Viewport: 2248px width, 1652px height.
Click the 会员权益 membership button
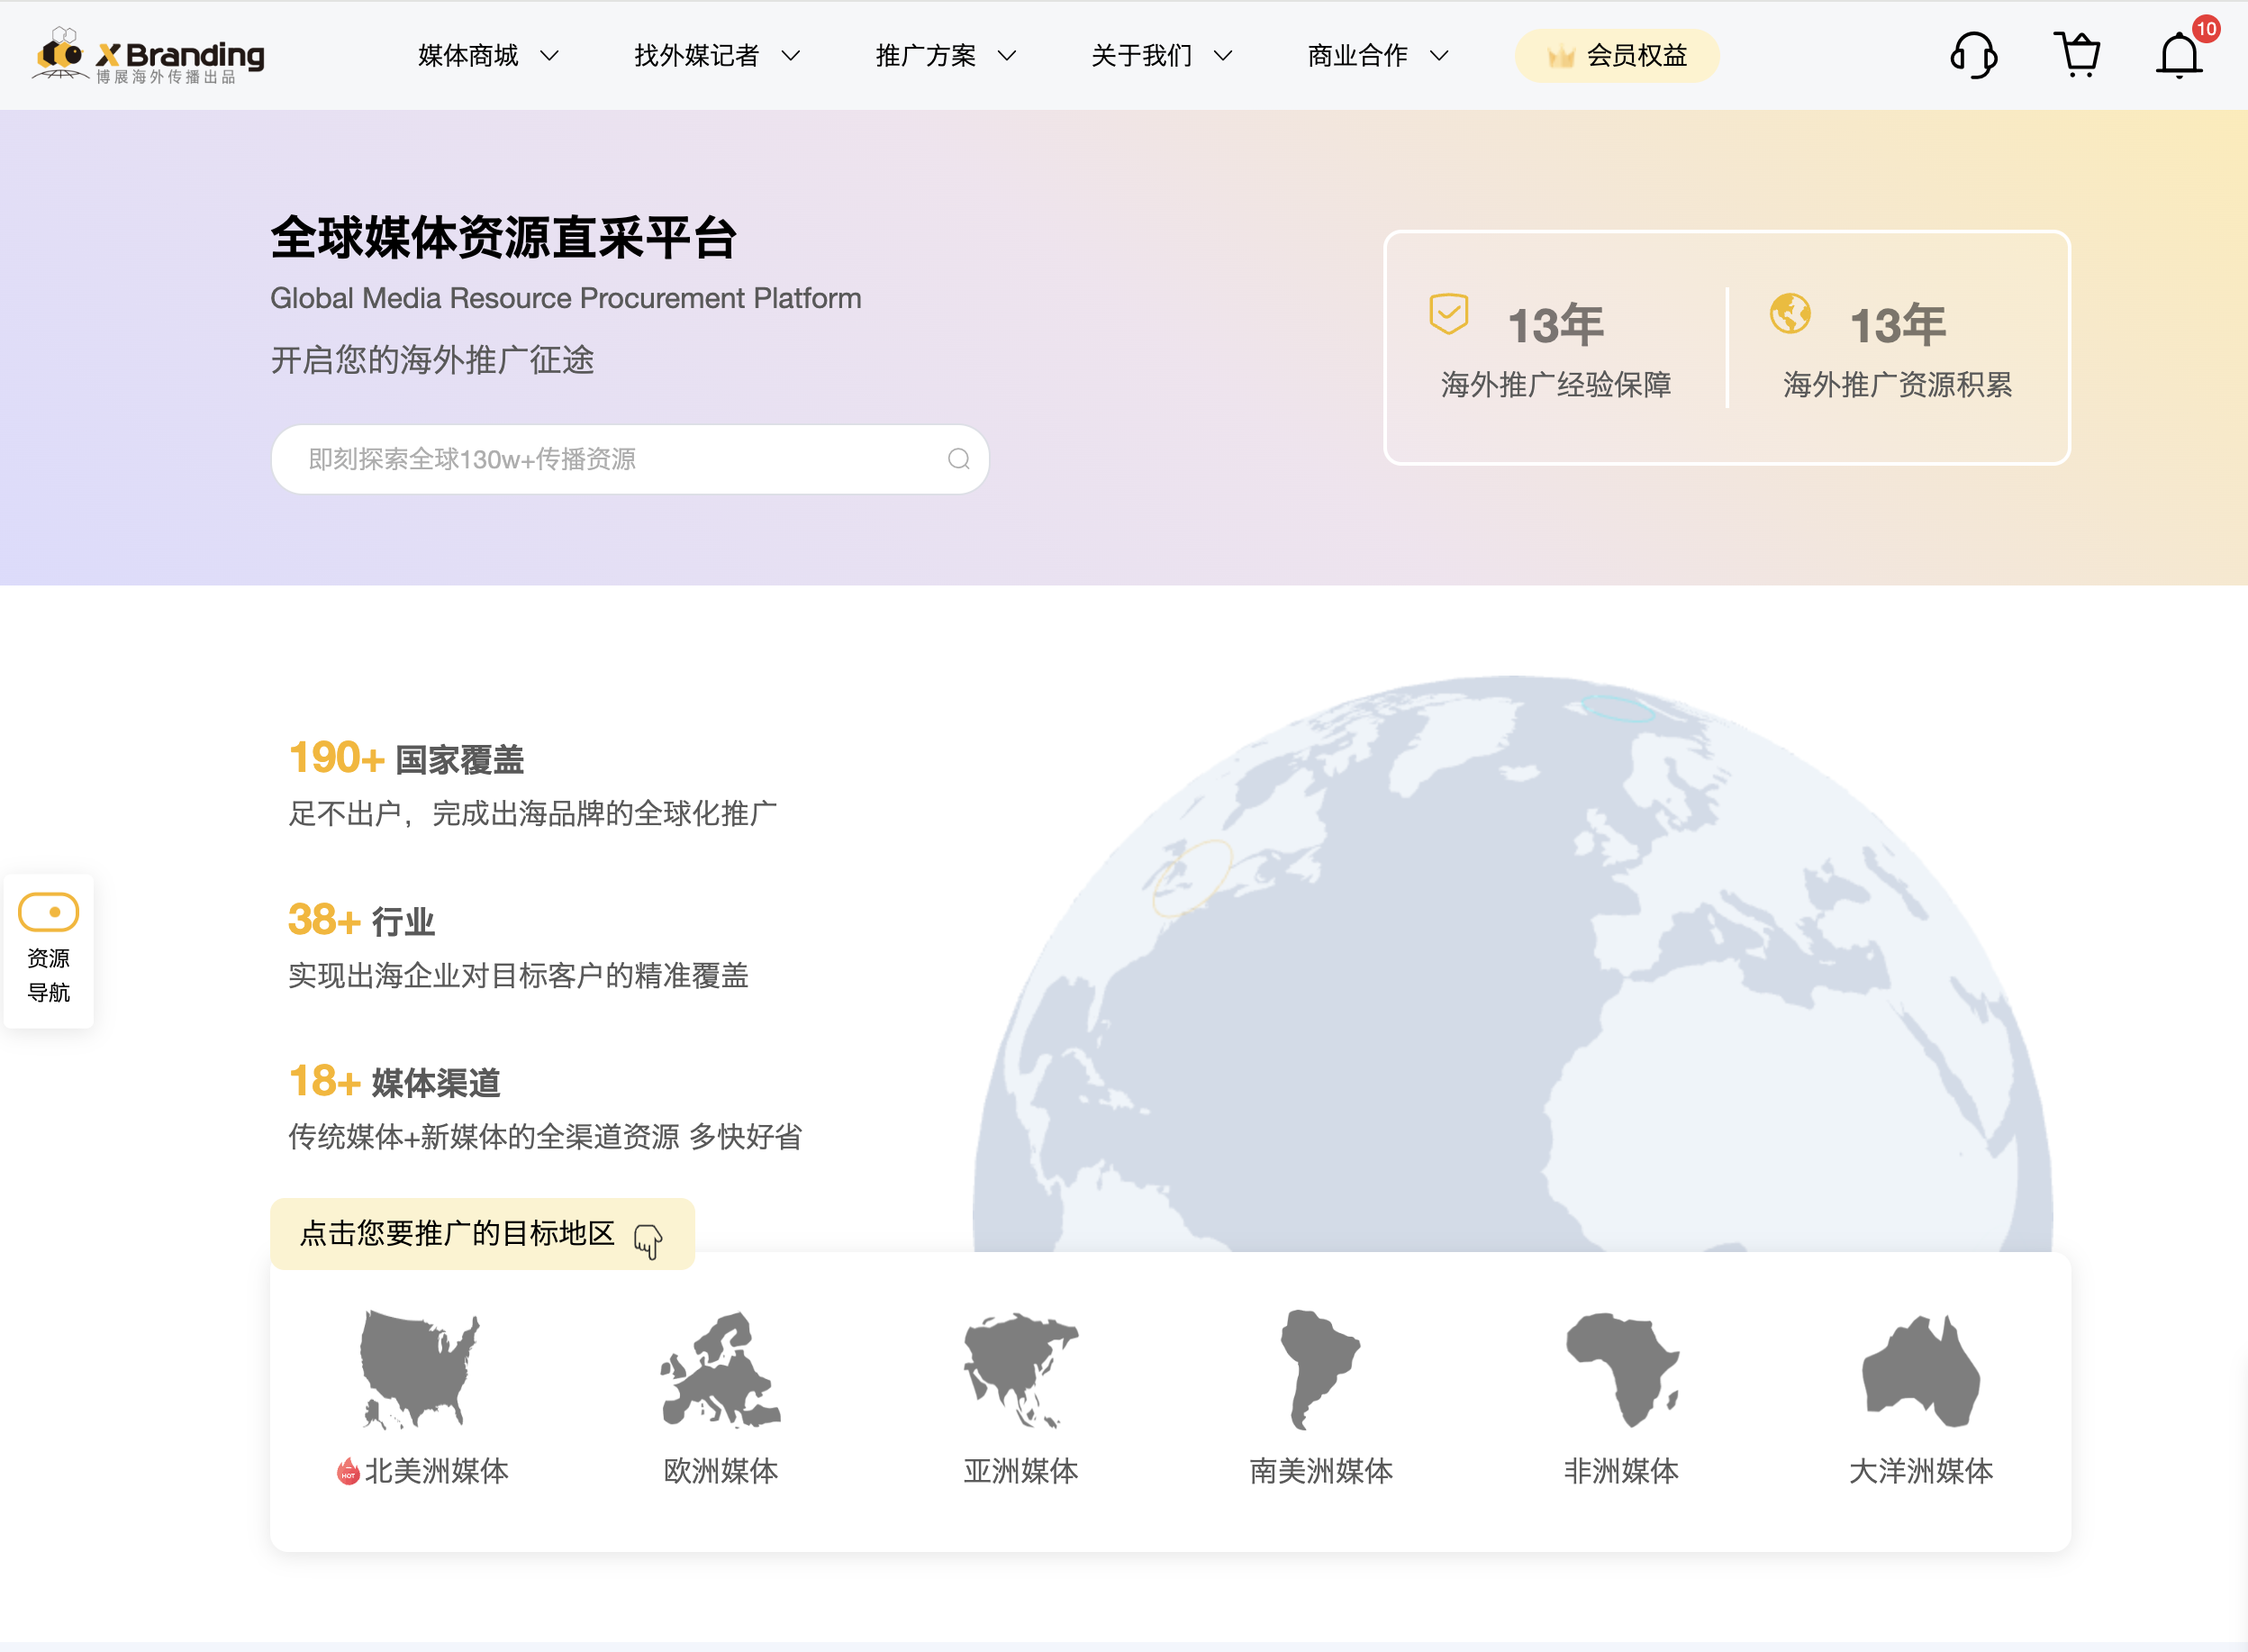pos(1616,55)
